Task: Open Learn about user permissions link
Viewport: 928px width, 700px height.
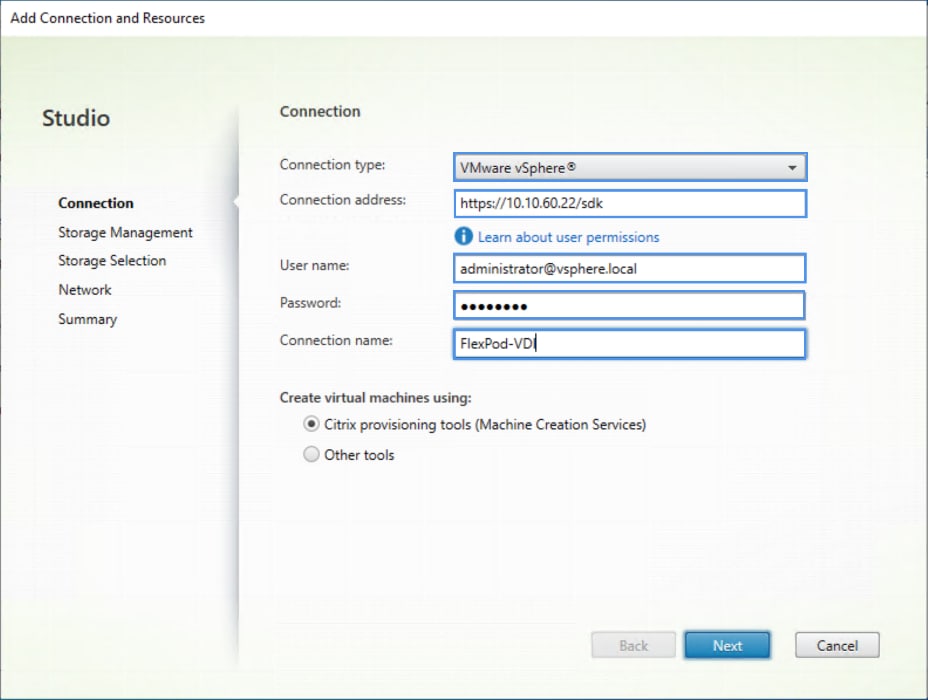Action: [x=568, y=237]
